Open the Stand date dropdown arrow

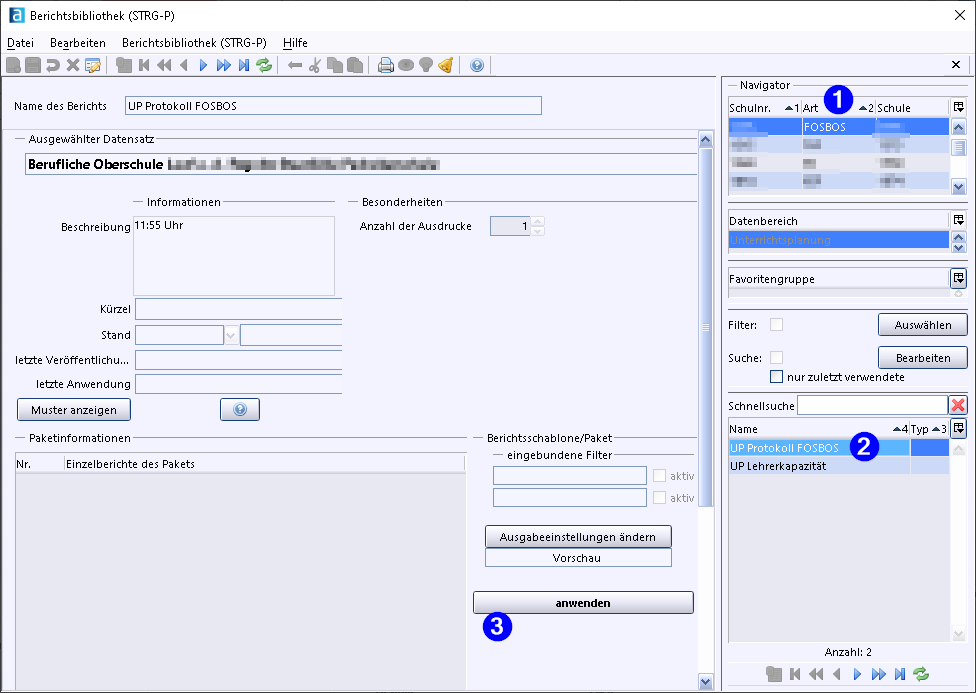click(231, 335)
